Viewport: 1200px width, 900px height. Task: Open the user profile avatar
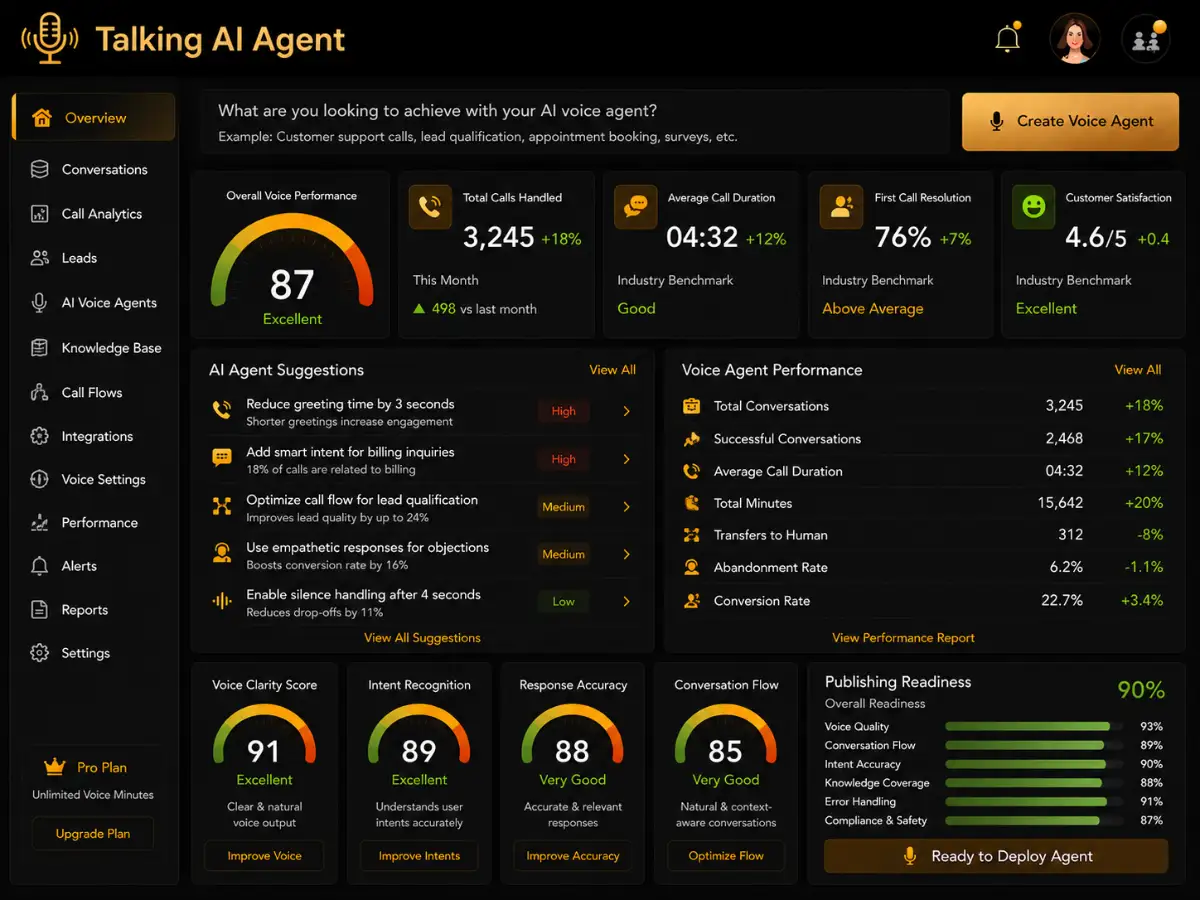(x=1075, y=40)
